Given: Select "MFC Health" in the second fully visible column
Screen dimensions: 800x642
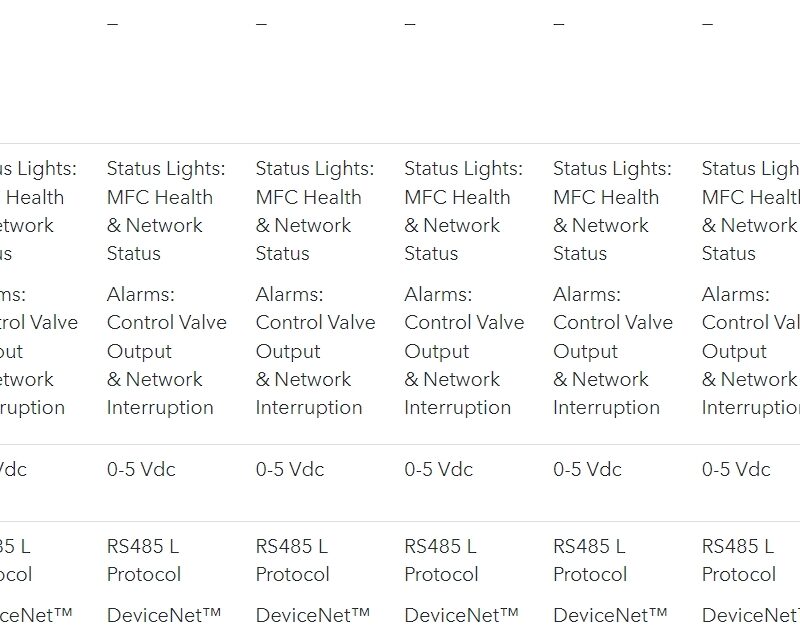Looking at the screenshot, I should coord(308,197).
